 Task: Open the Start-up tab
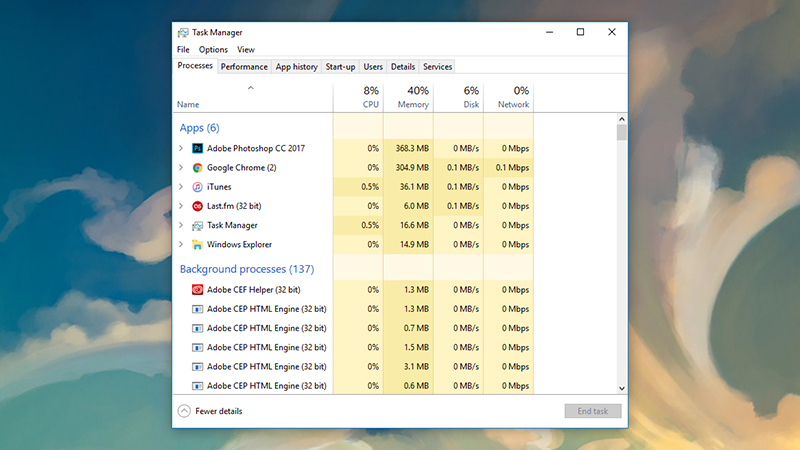tap(340, 67)
